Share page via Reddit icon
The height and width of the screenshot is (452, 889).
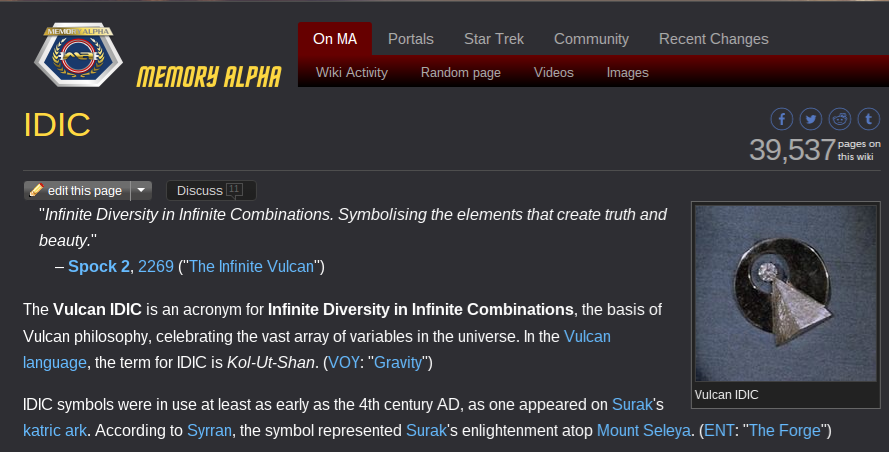(839, 119)
